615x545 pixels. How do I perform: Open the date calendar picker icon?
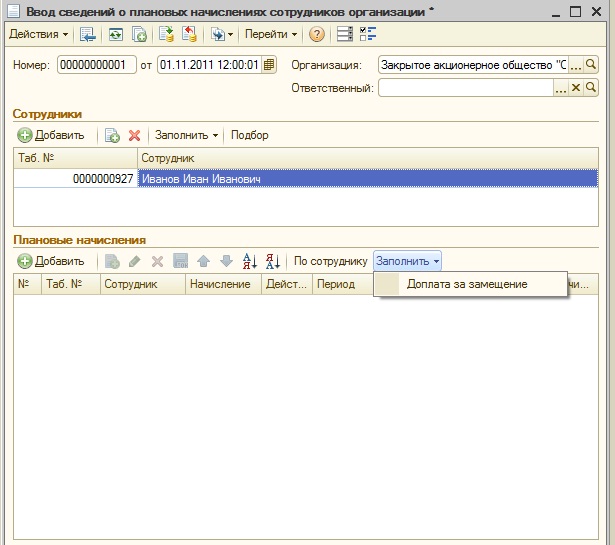(269, 65)
